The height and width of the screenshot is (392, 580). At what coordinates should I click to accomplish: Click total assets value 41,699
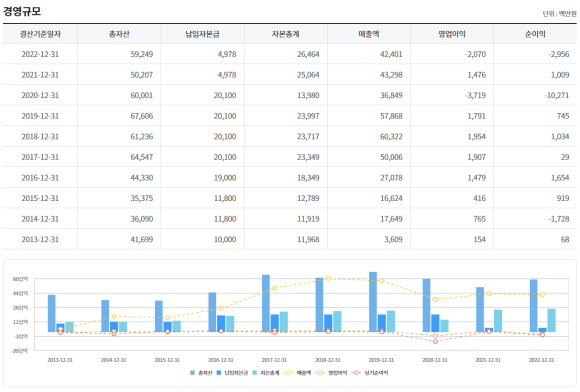tap(142, 239)
